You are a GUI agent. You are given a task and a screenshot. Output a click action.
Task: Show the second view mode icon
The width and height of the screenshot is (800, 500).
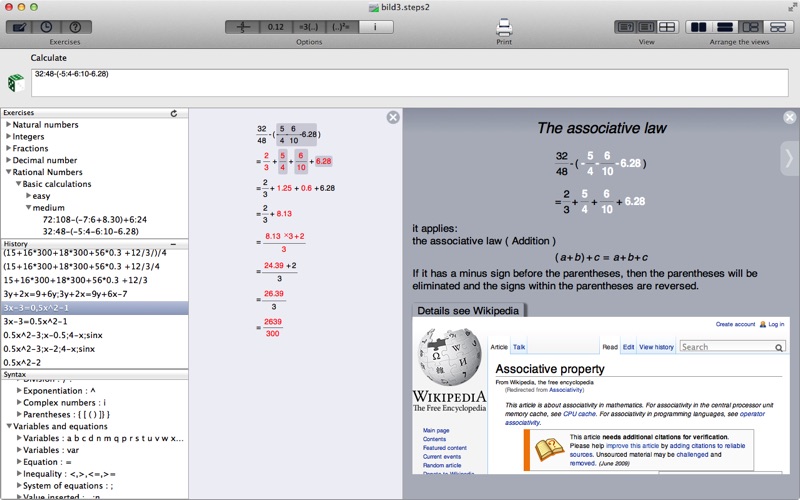[646, 27]
